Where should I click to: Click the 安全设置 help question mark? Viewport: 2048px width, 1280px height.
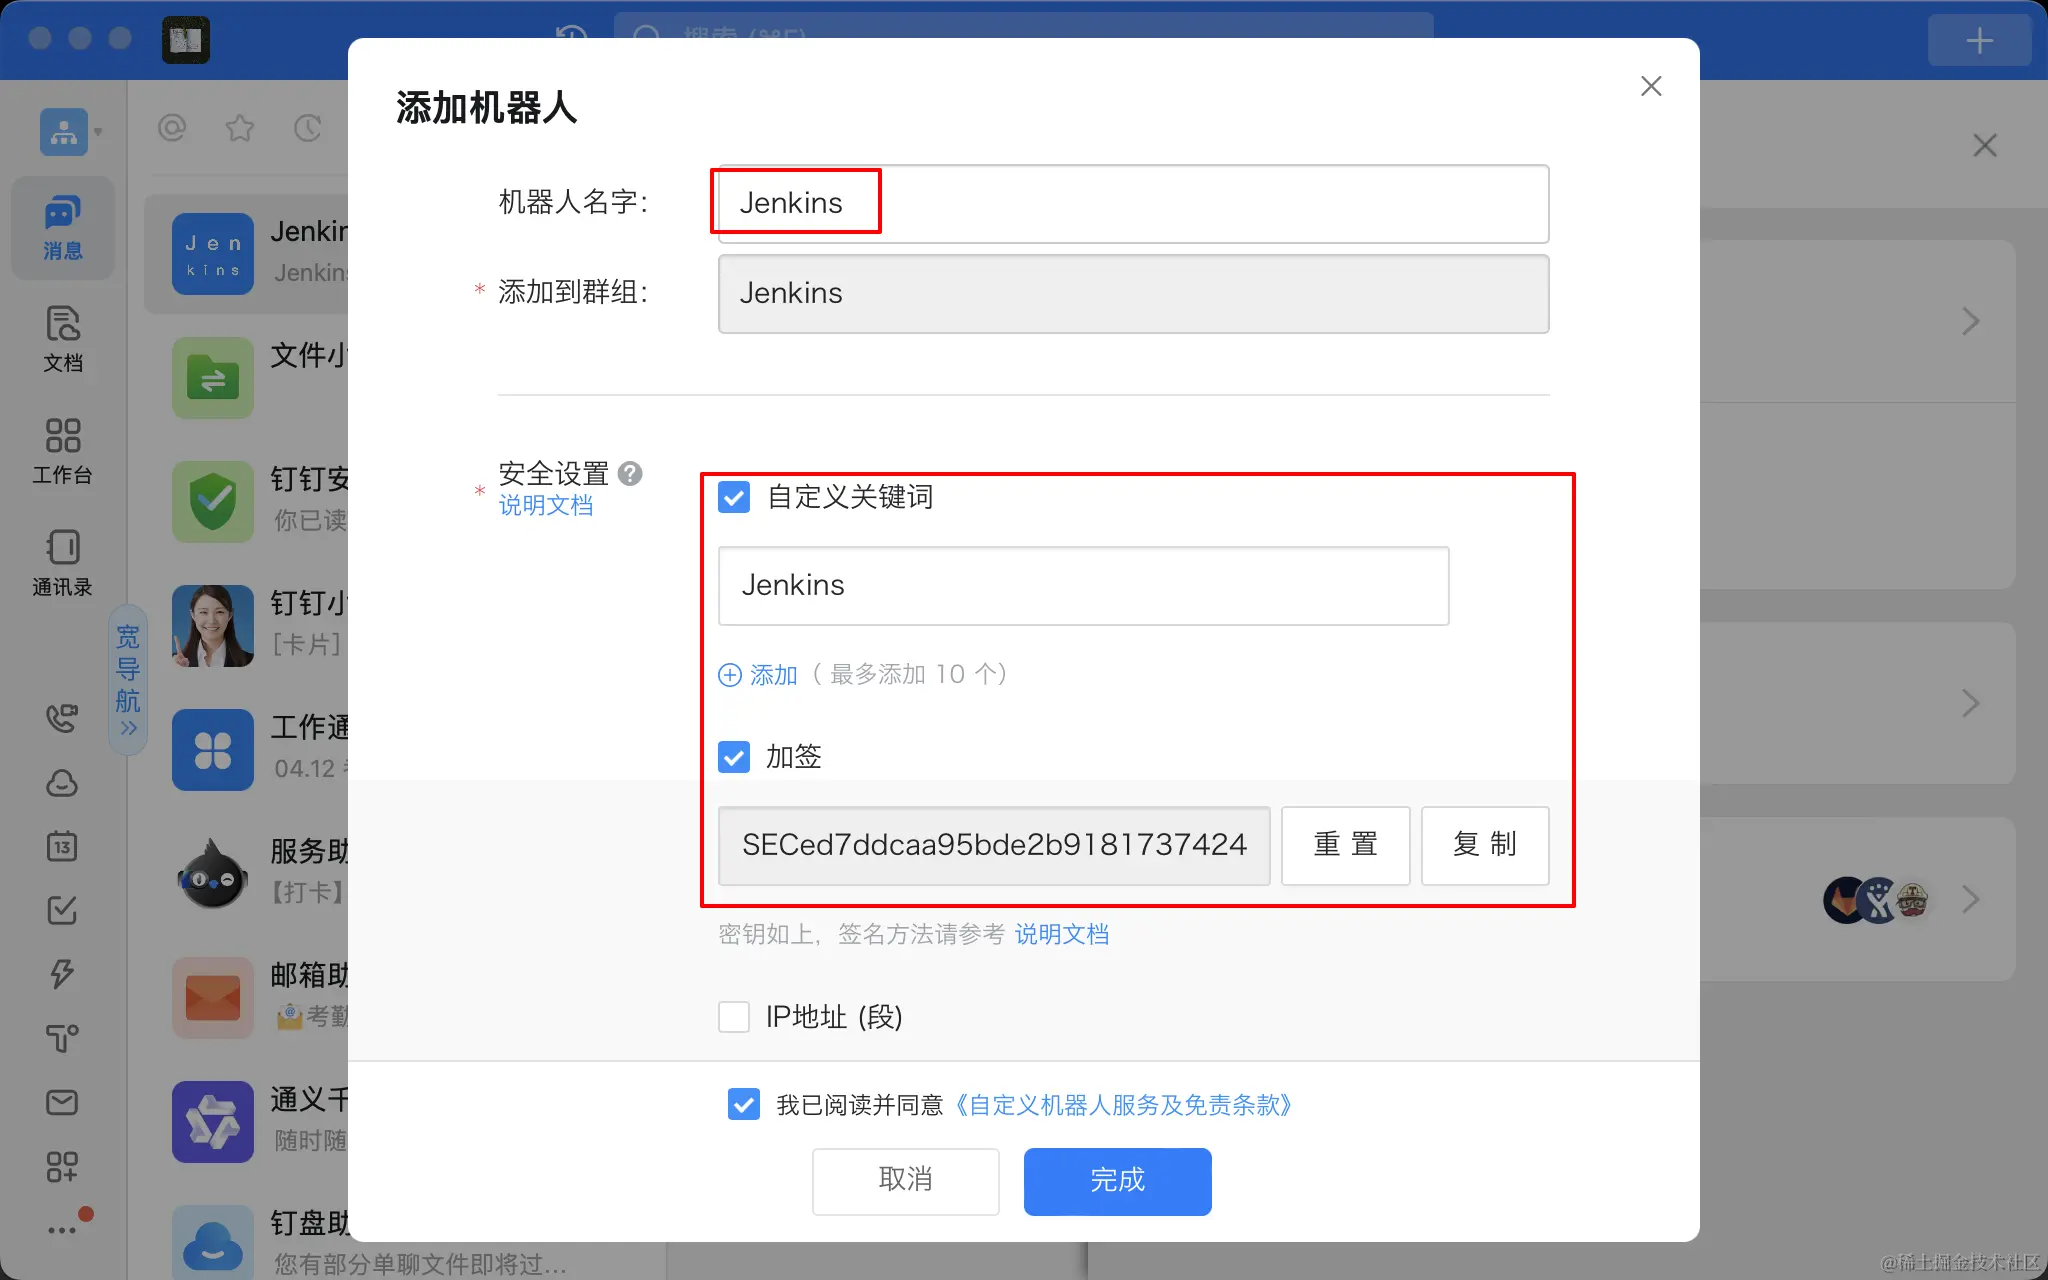pos(630,473)
